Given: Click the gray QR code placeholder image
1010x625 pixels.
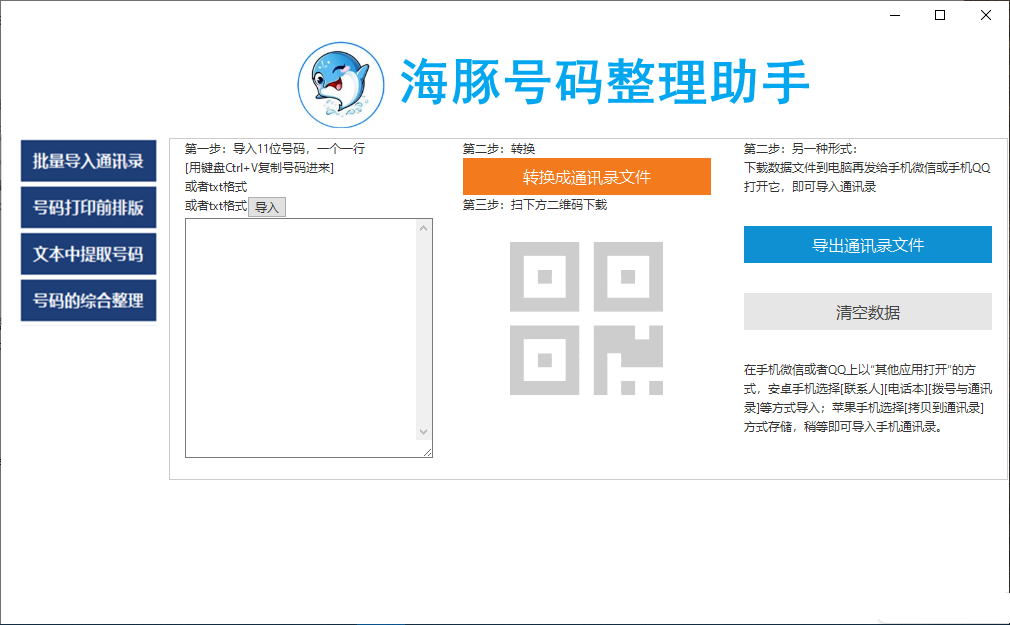Looking at the screenshot, I should click(x=586, y=318).
